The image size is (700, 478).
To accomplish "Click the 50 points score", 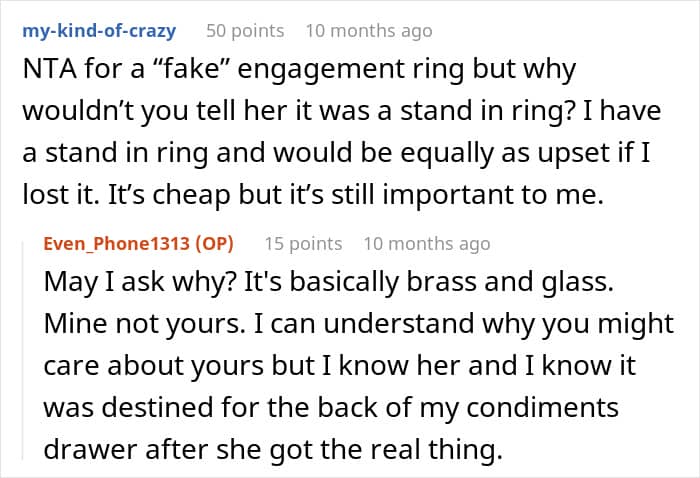I will click(245, 31).
